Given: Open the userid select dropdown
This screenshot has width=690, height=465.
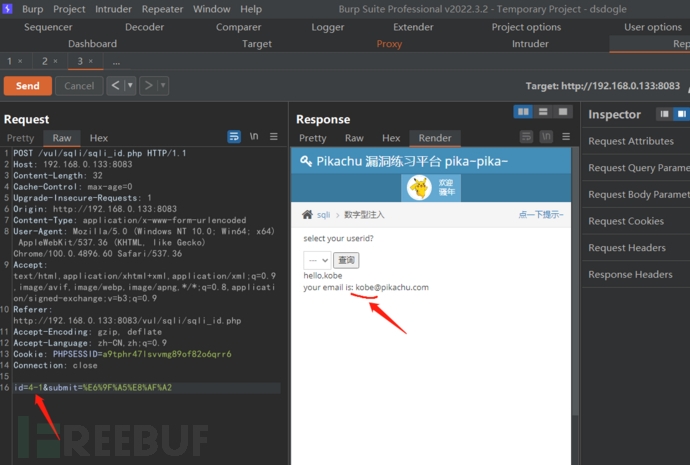Looking at the screenshot, I should 317,260.
